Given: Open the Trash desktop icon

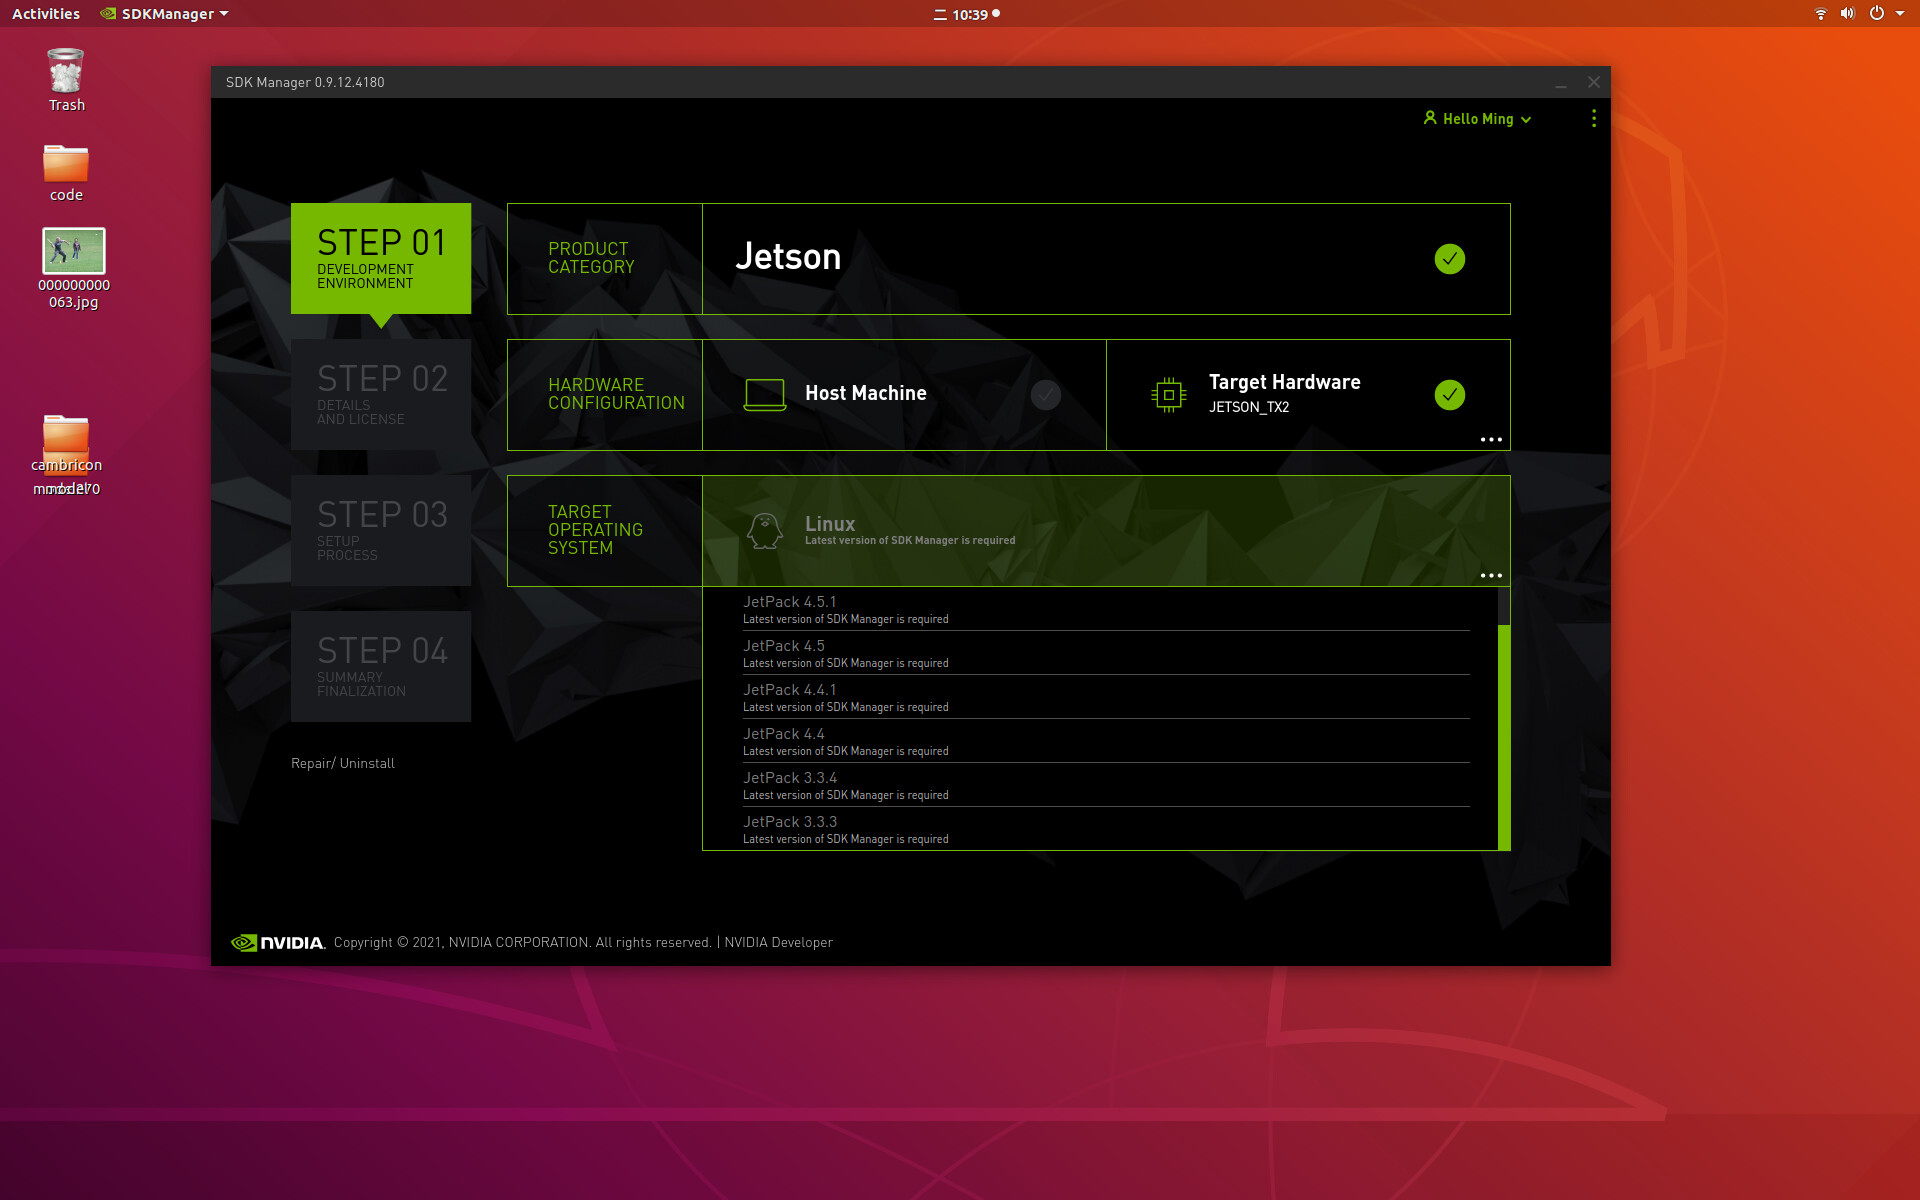Looking at the screenshot, I should point(66,80).
